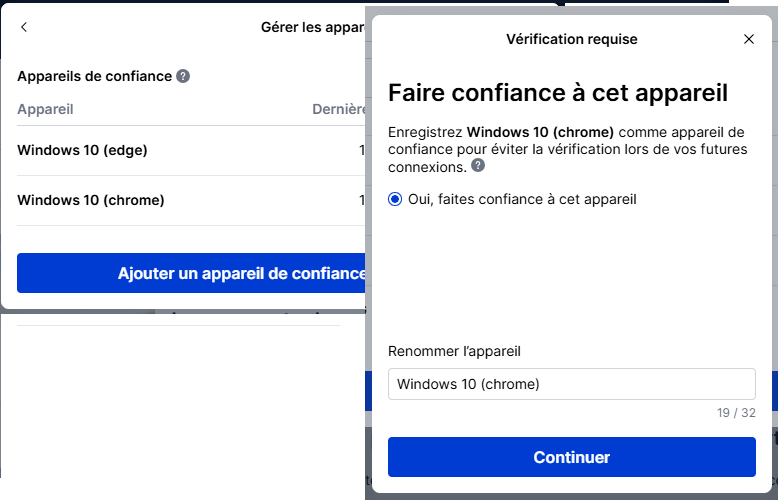779x501 pixels.
Task: Click the "Renommer l'appareil" field label
Action: [x=454, y=351]
